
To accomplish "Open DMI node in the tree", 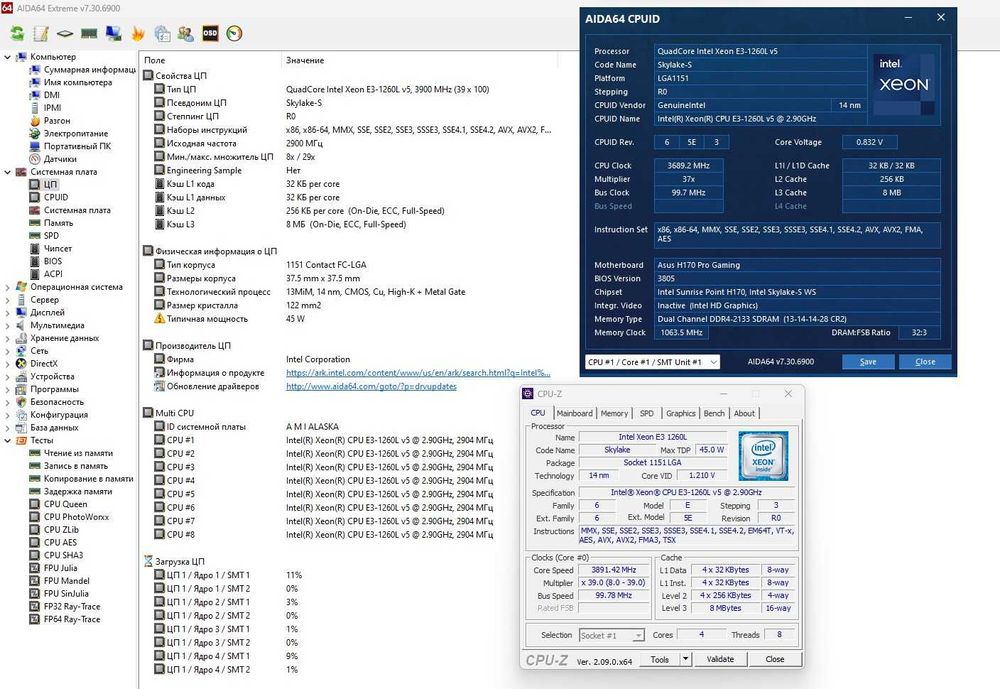I will pos(52,95).
